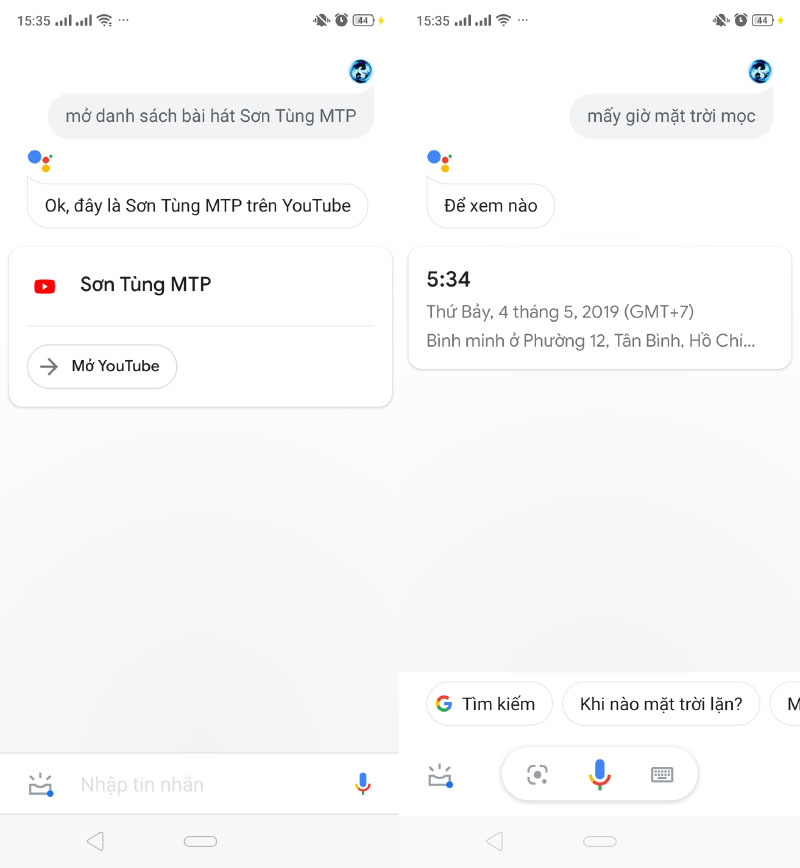800x868 pixels.
Task: Tap the YouTube icon on the Sơn Tùng MTP card
Action: point(44,285)
